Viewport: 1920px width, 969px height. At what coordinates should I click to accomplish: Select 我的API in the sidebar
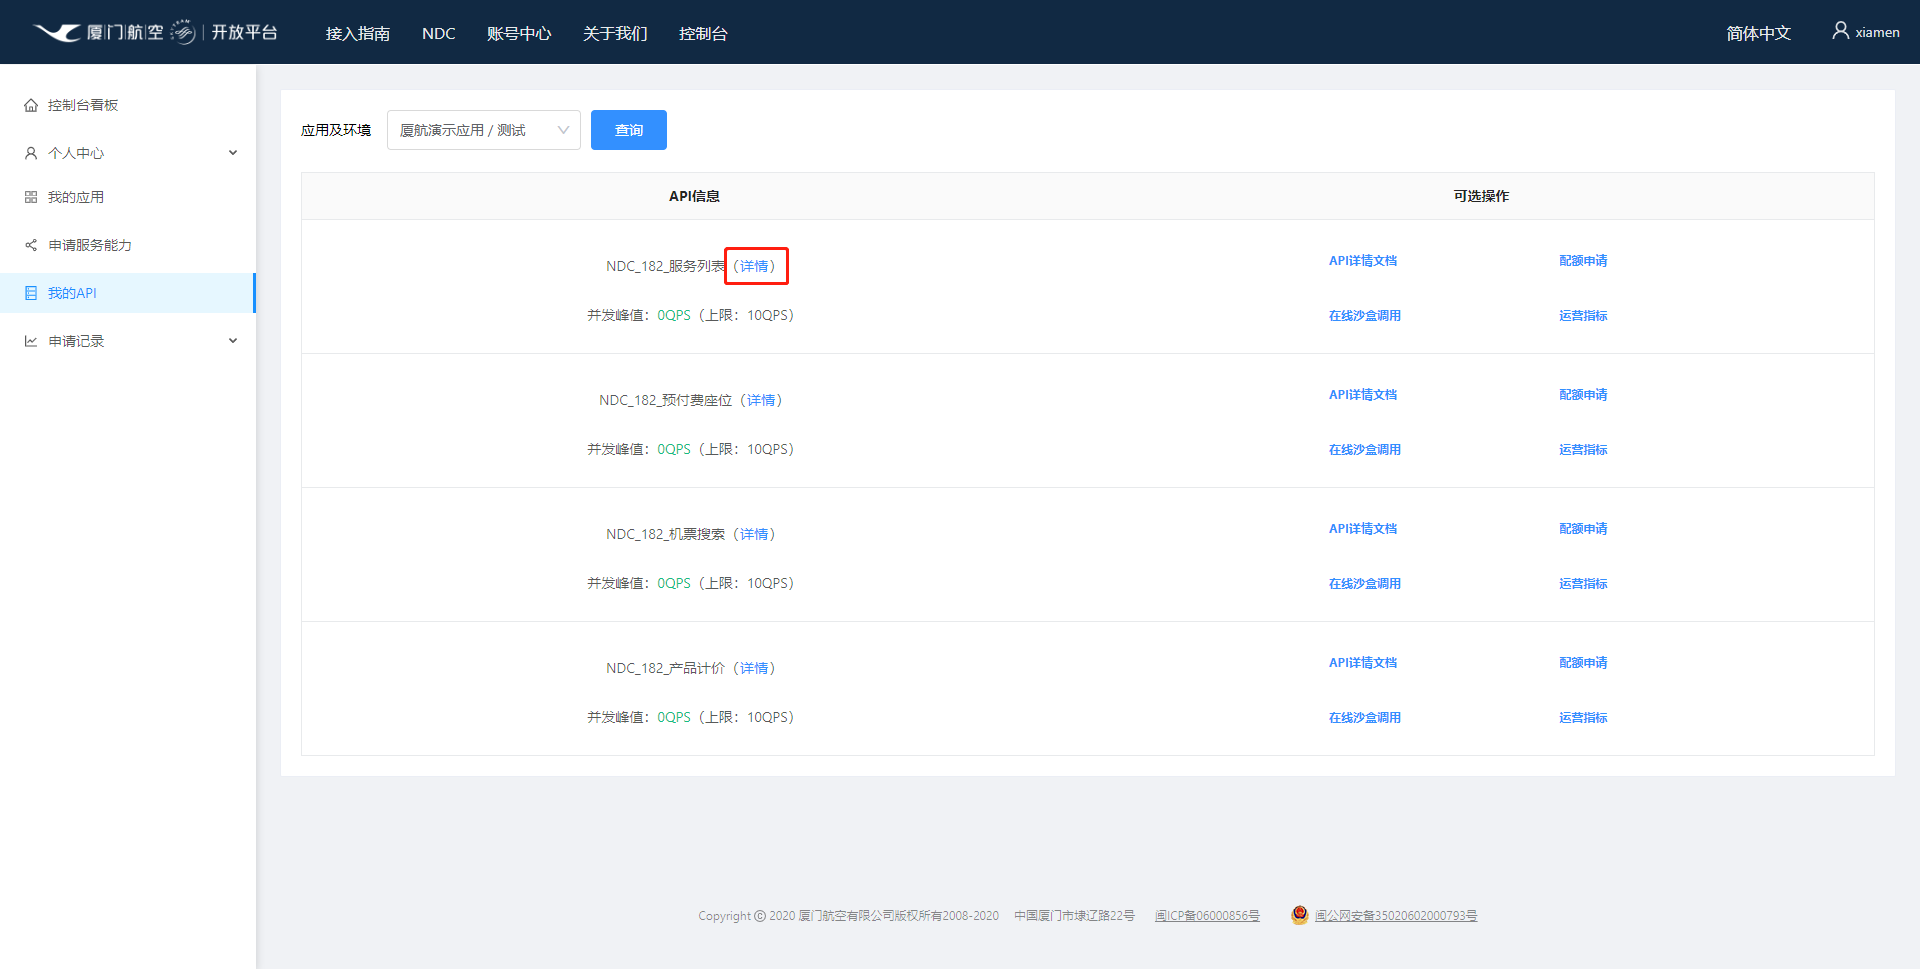128,293
